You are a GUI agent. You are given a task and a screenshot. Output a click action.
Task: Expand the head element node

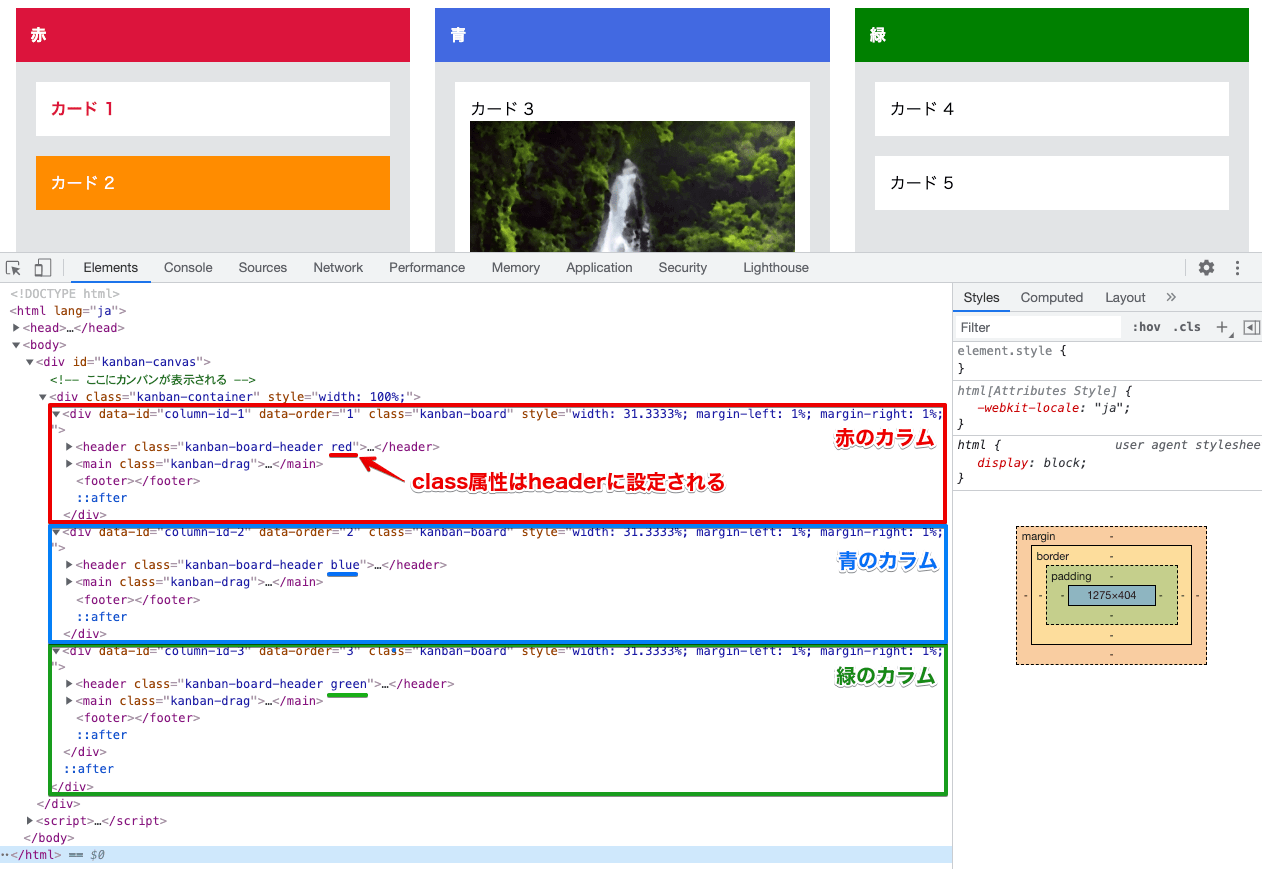coord(17,328)
